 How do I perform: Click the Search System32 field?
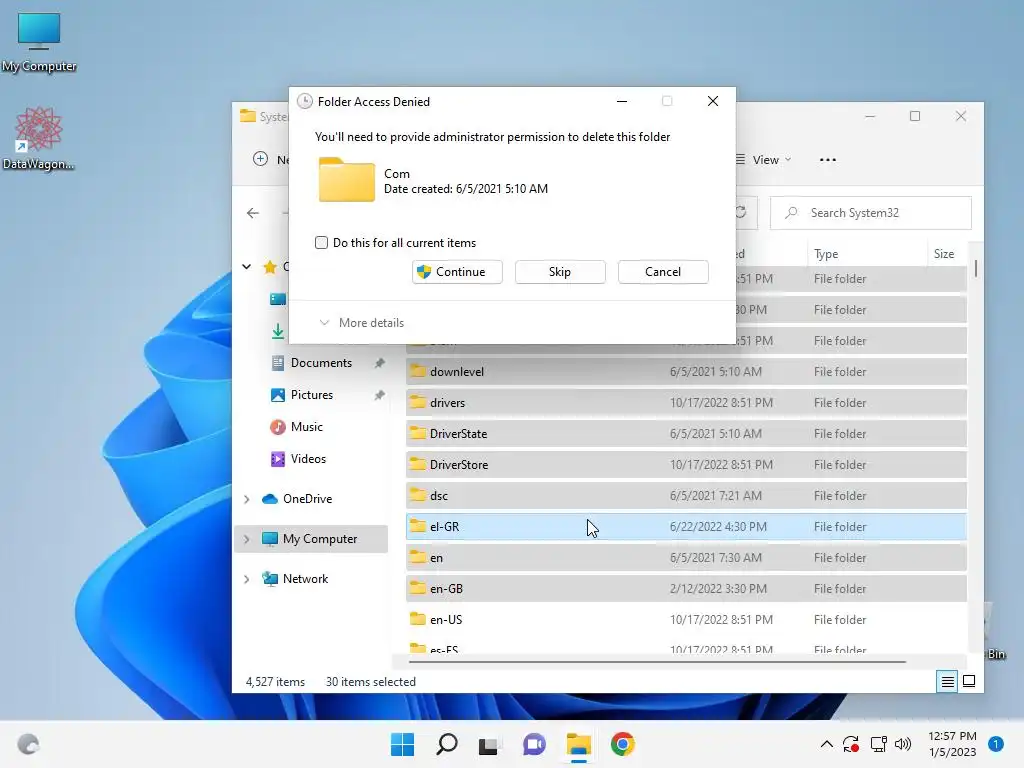[871, 213]
